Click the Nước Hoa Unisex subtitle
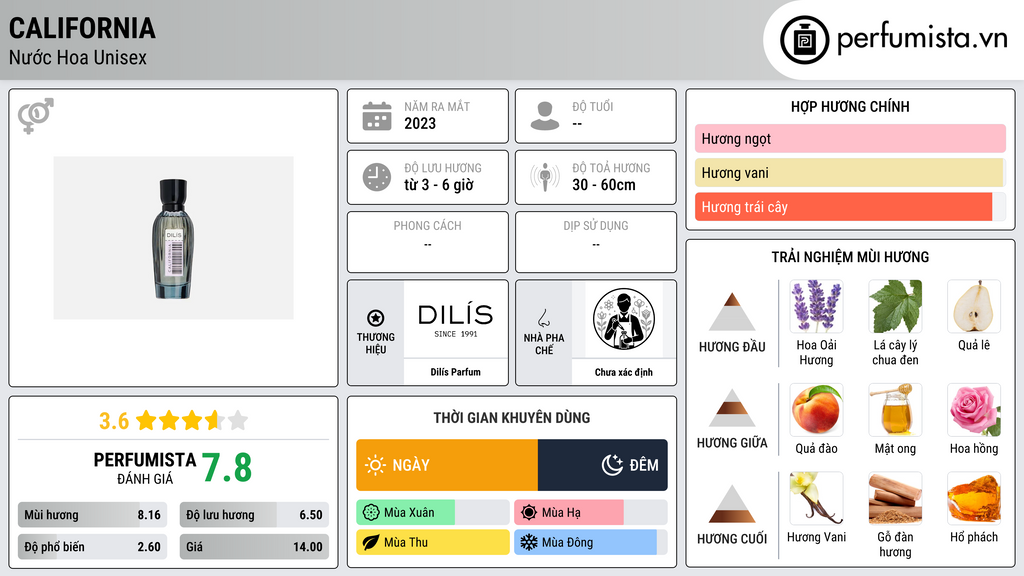Viewport: 1024px width, 576px height. [78, 57]
